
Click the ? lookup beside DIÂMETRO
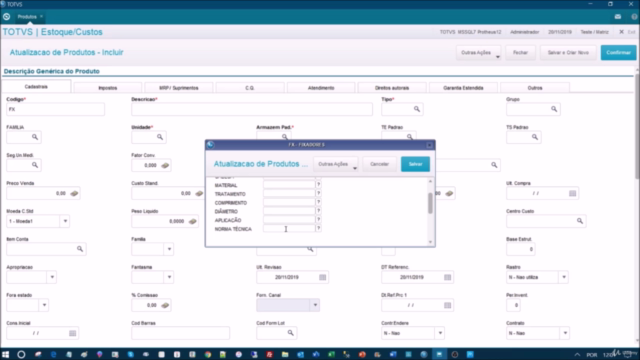318,211
